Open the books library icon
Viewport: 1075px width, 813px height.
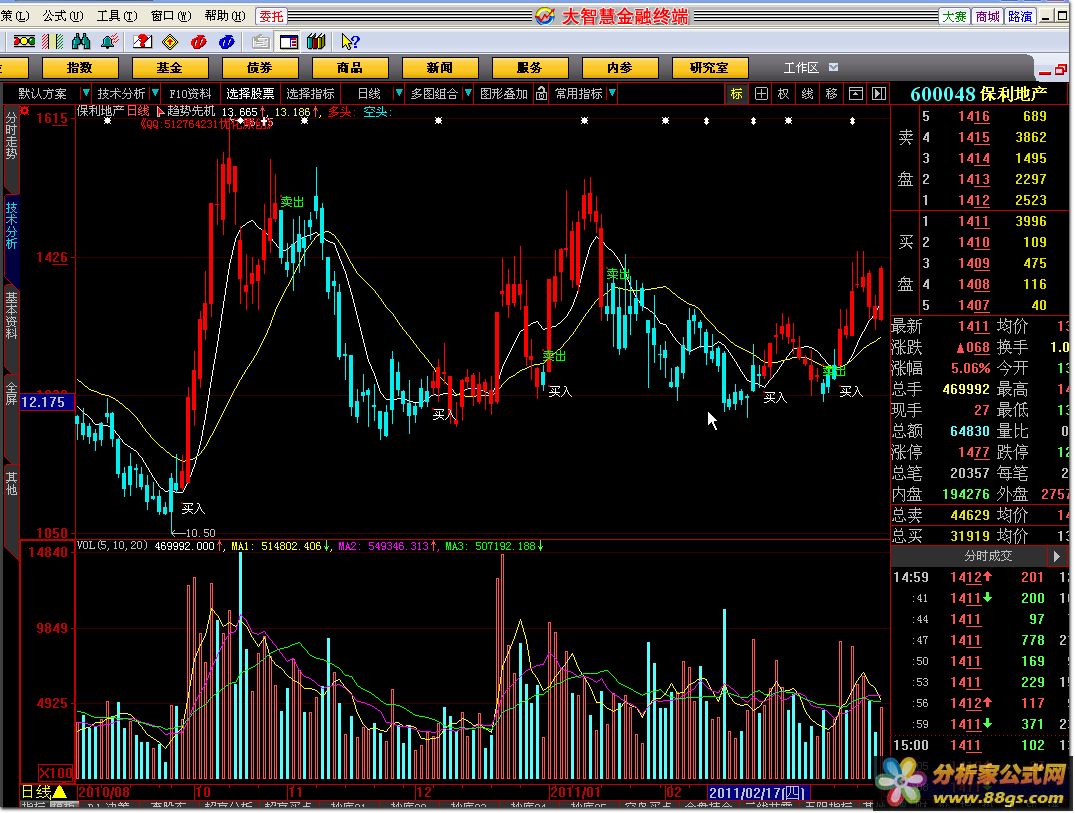(x=316, y=43)
